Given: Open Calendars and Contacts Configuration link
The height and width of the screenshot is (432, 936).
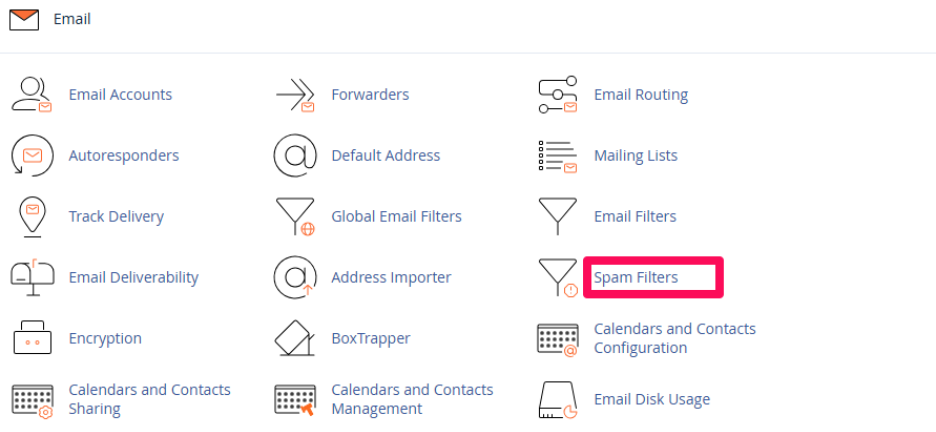Looking at the screenshot, I should 674,338.
